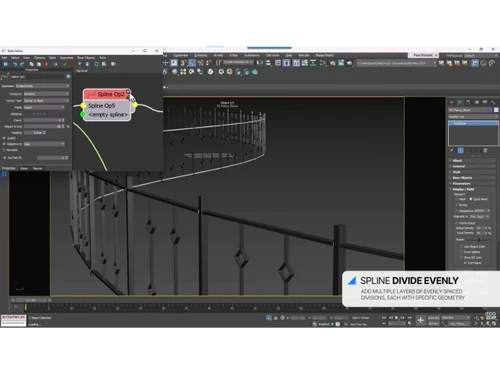
Task: Toggle the Set Mat ID checkbox
Action: (x=4, y=158)
